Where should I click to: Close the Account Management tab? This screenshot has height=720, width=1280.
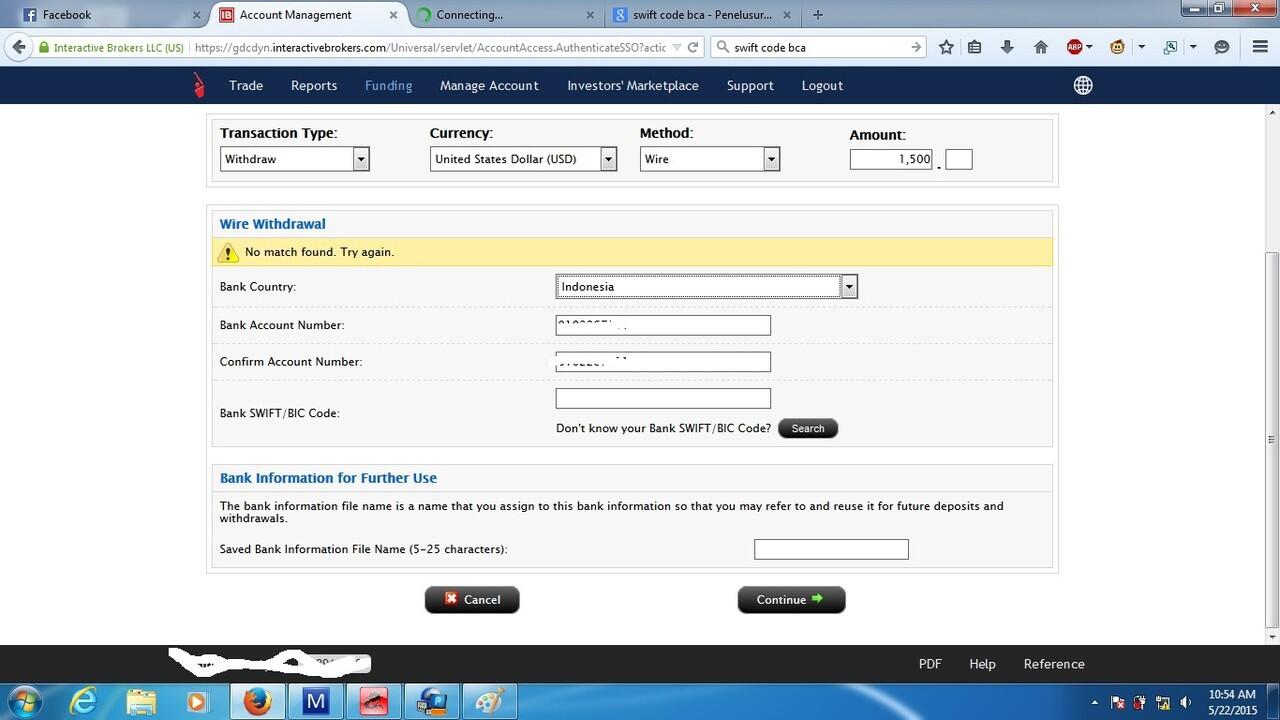click(x=392, y=15)
